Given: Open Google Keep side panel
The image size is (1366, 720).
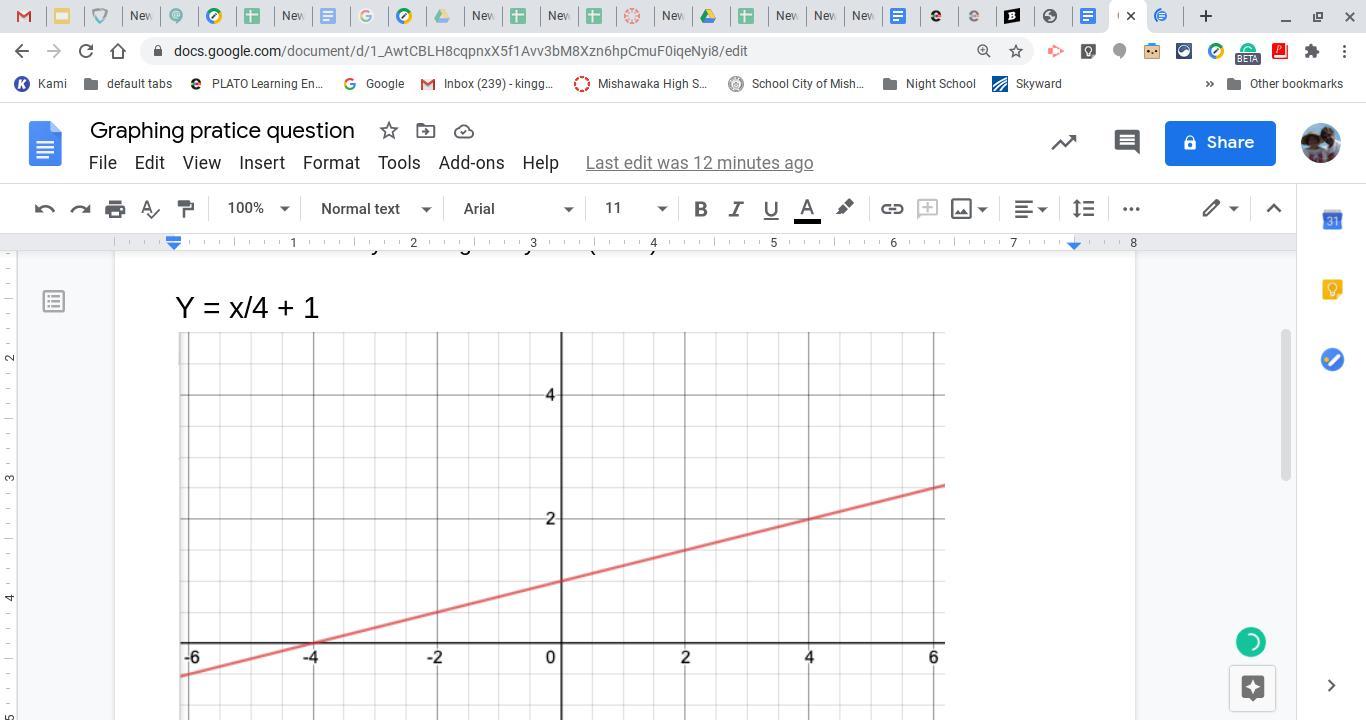Looking at the screenshot, I should (x=1332, y=290).
